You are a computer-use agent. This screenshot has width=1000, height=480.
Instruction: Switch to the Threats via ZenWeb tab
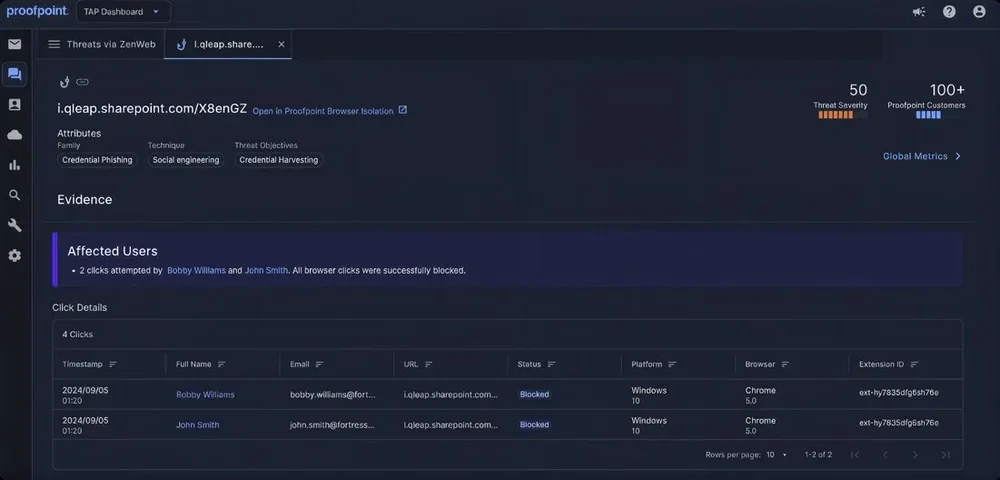point(102,45)
